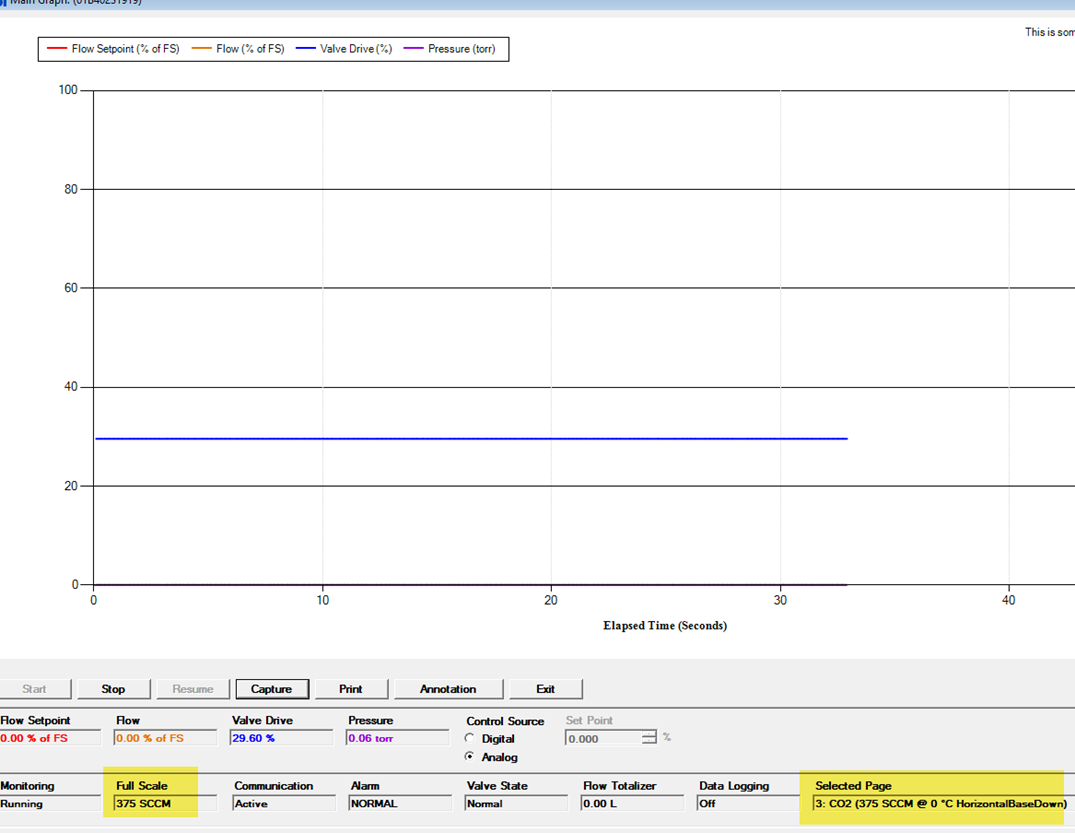Click the Stop button

coord(113,689)
